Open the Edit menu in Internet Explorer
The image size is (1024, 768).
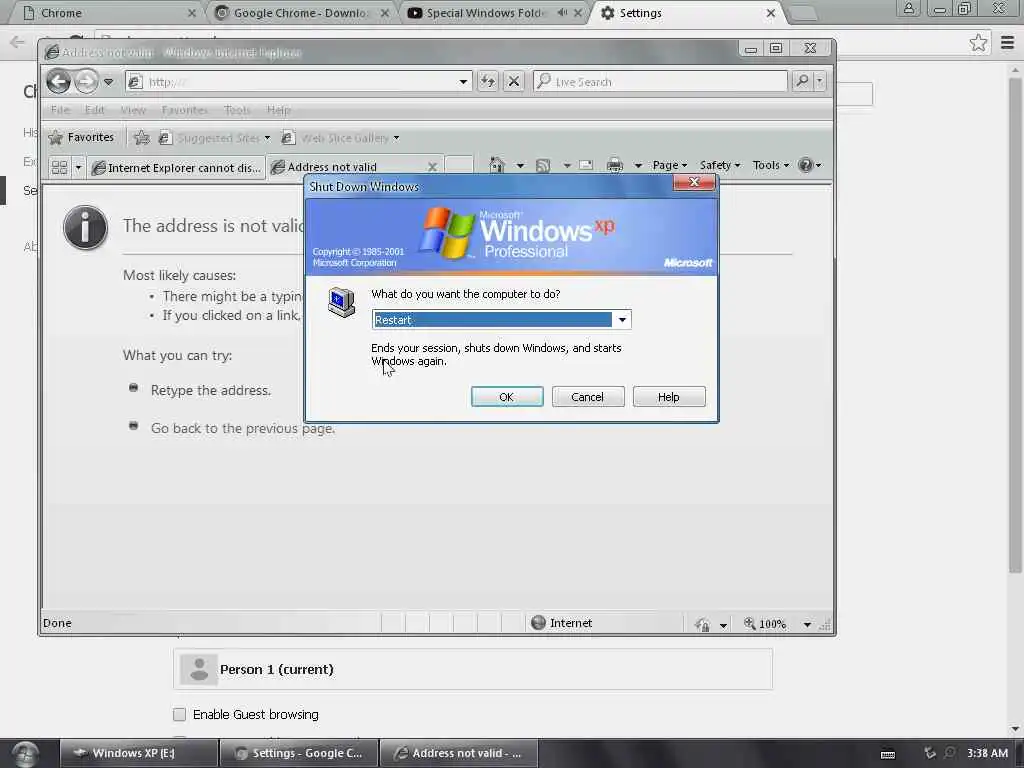94,110
